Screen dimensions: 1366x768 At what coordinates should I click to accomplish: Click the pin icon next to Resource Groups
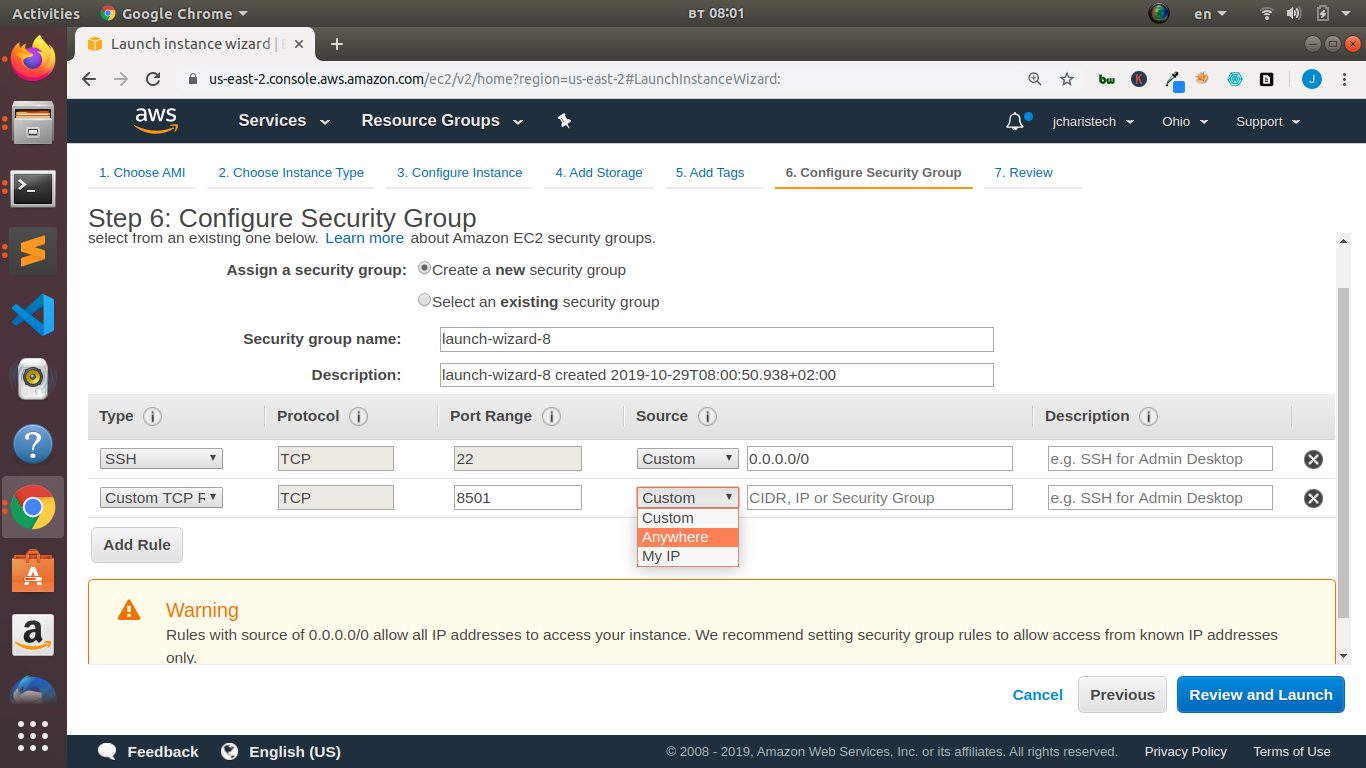click(564, 120)
